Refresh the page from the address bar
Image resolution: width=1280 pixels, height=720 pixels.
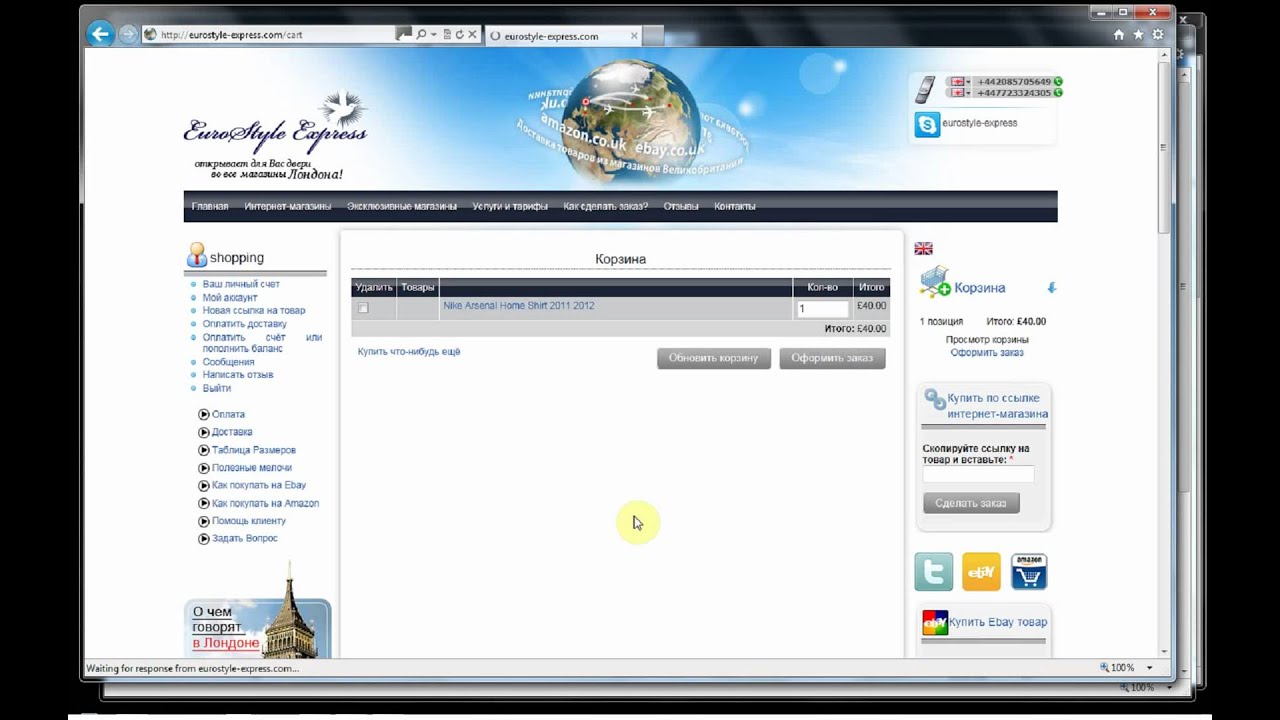point(459,34)
